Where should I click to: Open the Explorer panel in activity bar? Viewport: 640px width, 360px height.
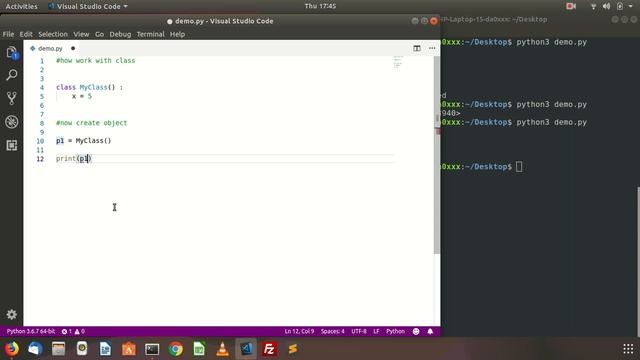11,53
